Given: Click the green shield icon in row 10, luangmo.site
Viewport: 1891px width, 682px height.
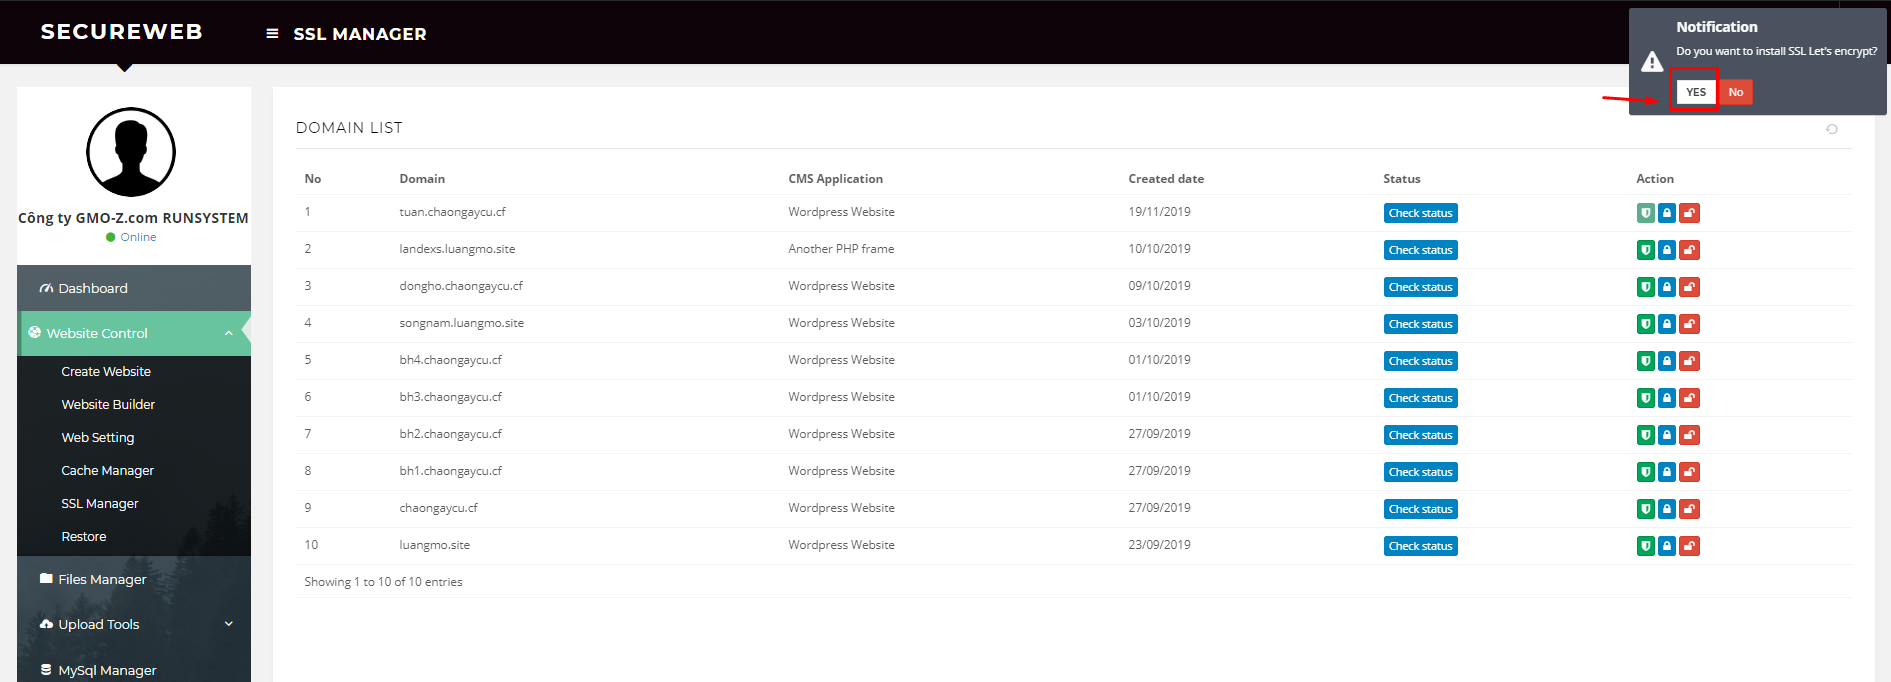Looking at the screenshot, I should (x=1645, y=546).
